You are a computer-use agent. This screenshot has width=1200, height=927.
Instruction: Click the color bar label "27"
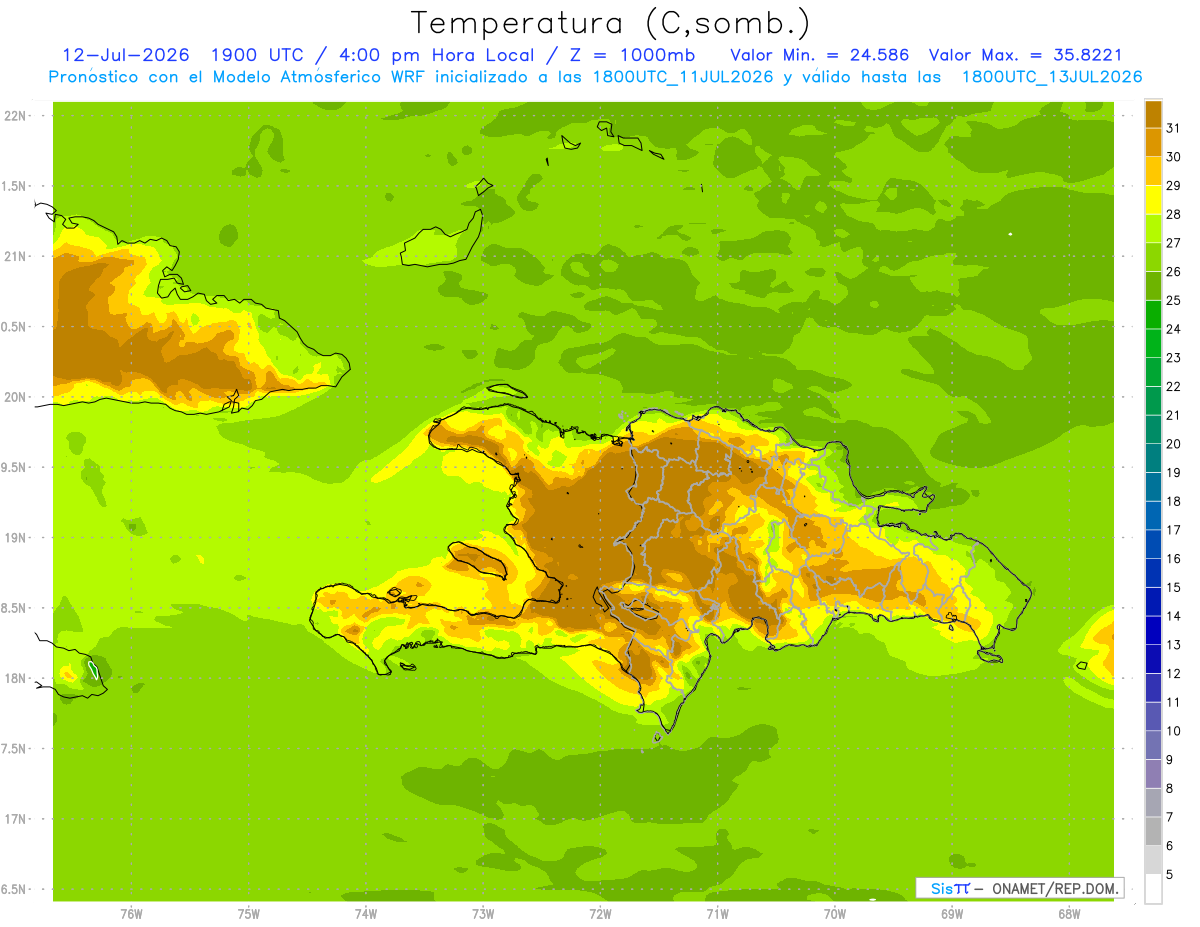click(x=1174, y=243)
